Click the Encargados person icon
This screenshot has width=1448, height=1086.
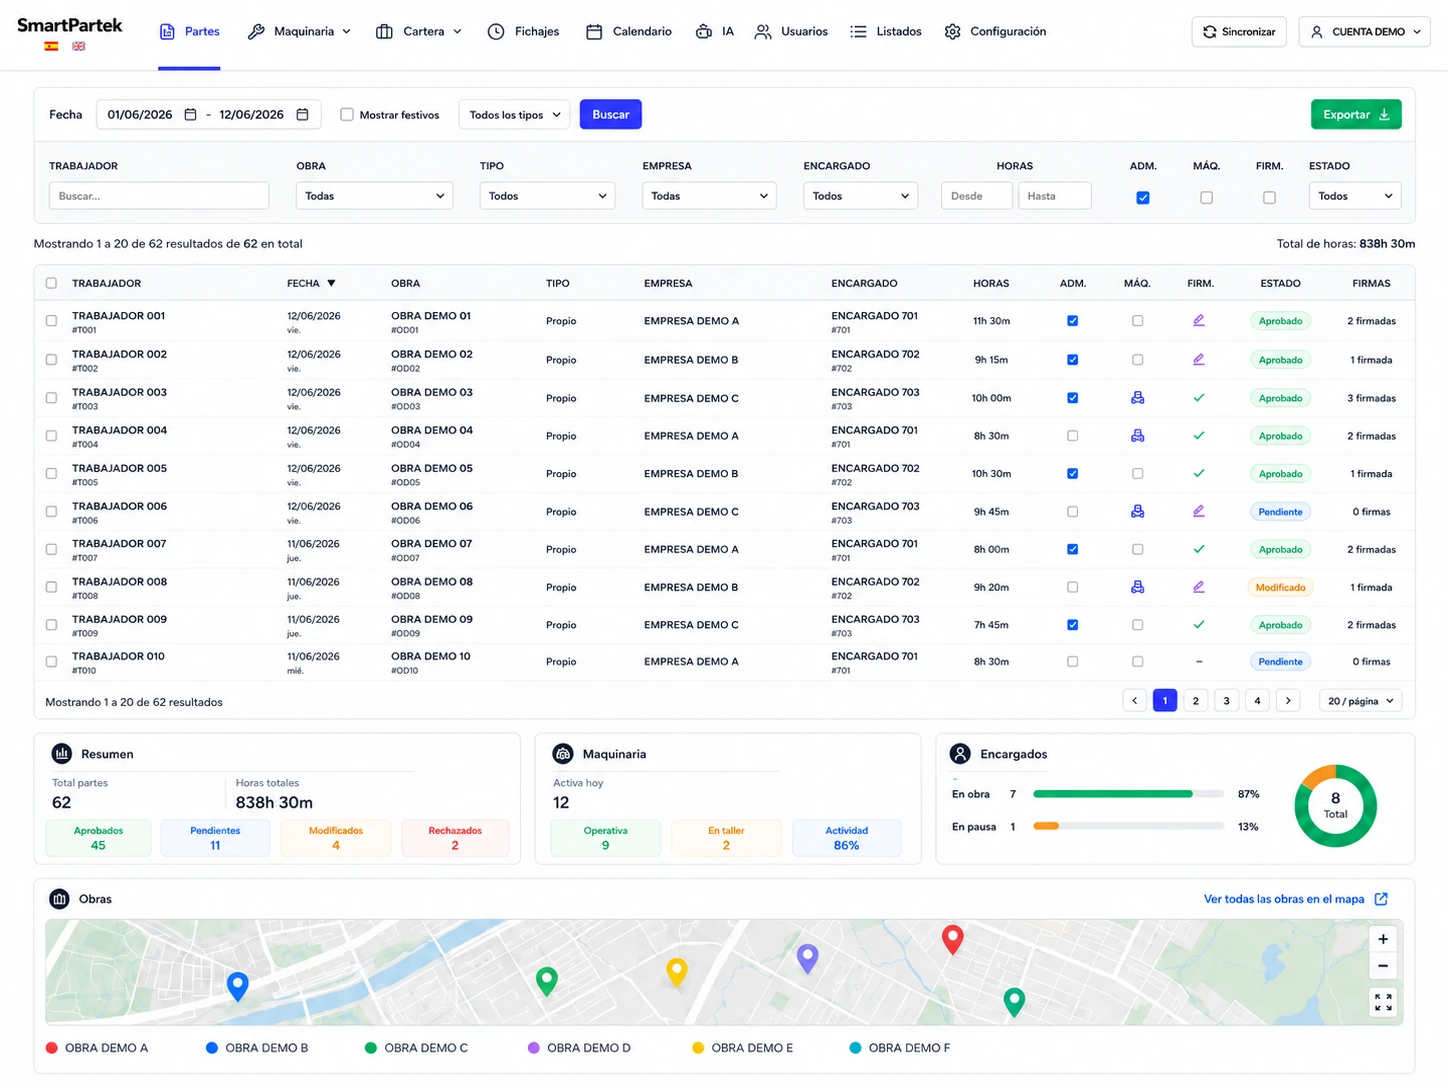pyautogui.click(x=960, y=754)
